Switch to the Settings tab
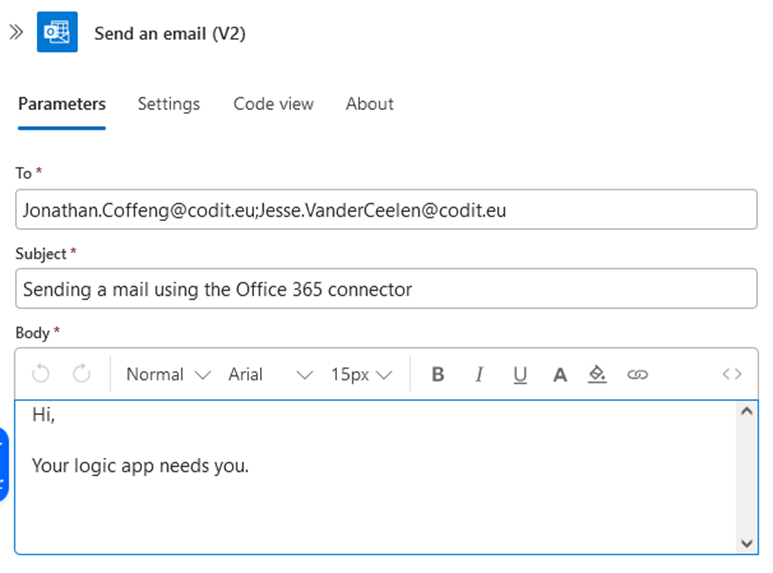The image size is (773, 573). click(x=168, y=104)
